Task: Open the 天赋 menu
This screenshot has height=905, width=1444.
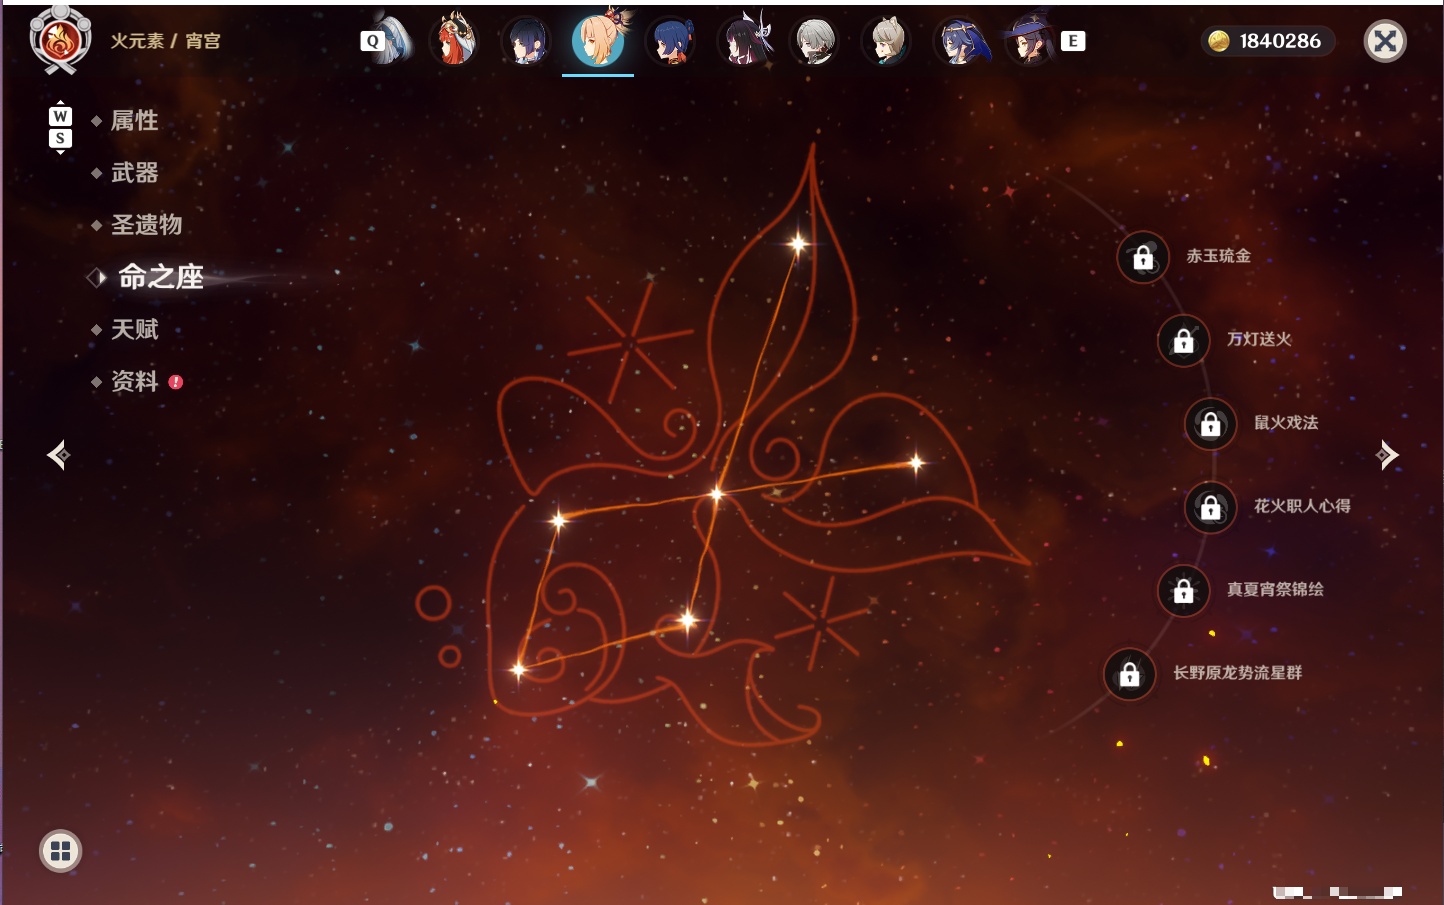Action: 134,329
